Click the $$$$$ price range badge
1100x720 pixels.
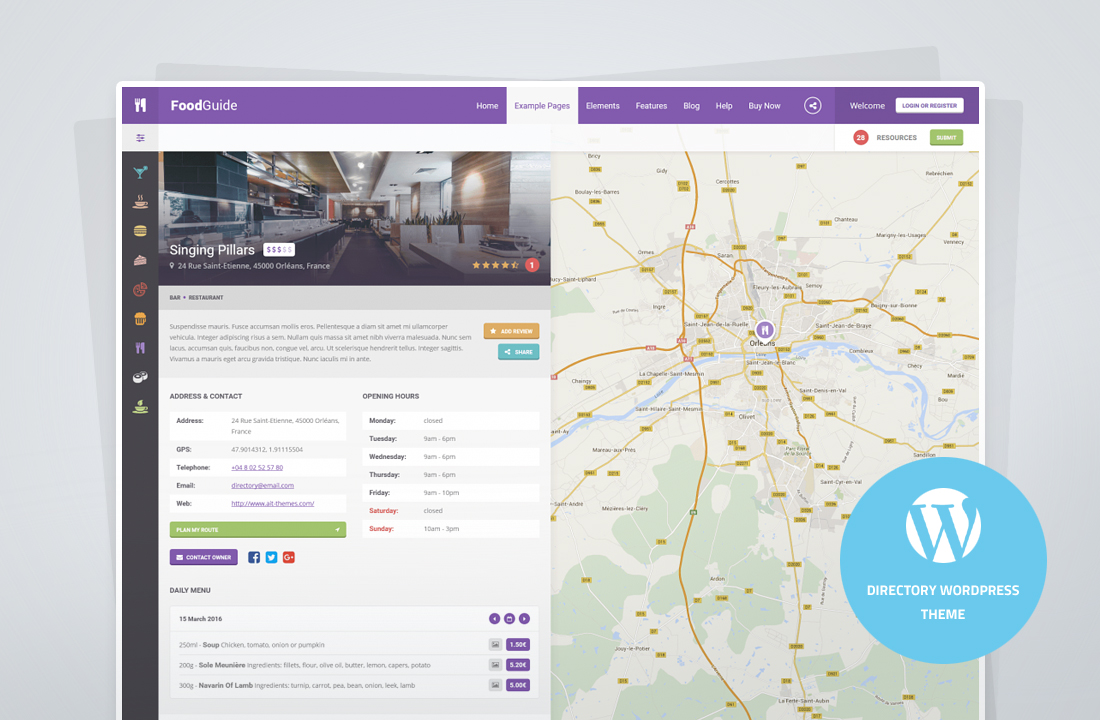pyautogui.click(x=279, y=249)
